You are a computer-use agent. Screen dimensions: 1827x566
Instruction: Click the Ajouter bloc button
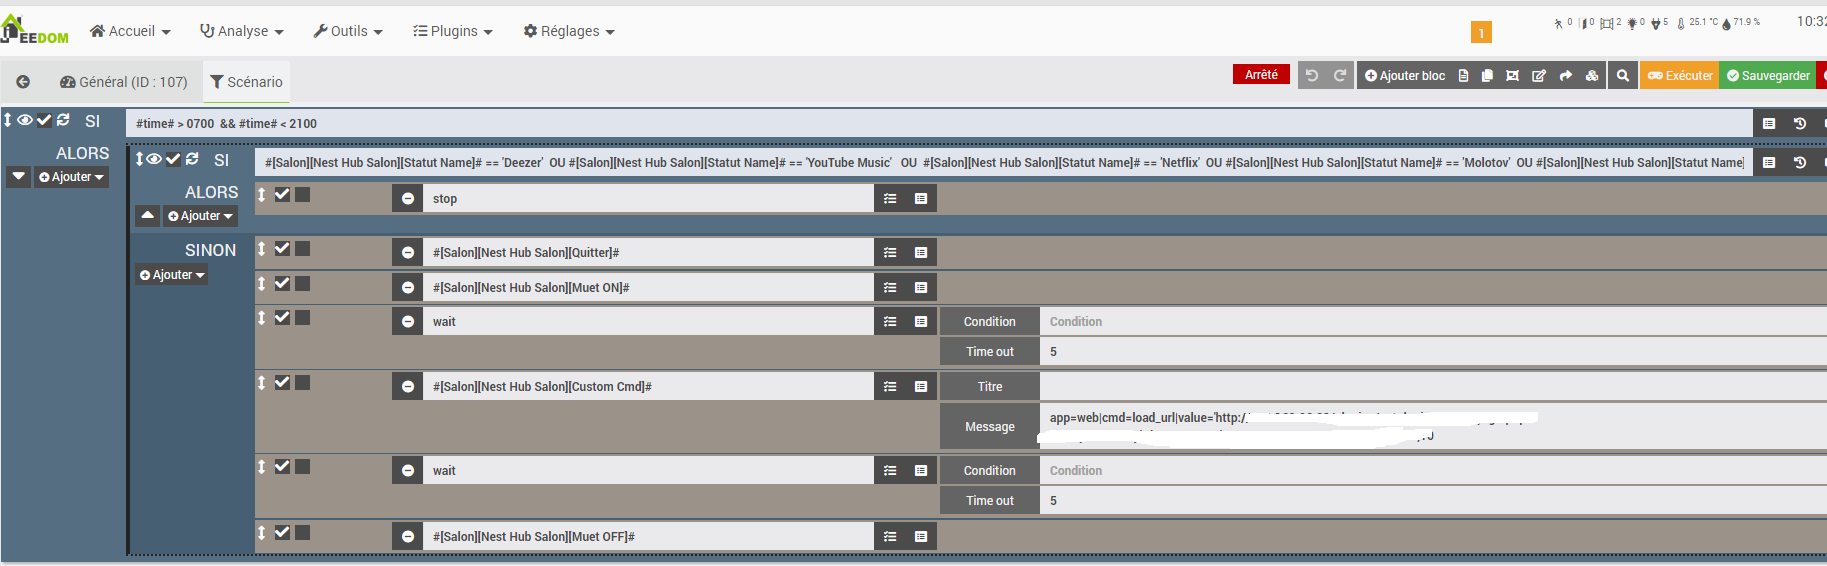tap(1405, 75)
